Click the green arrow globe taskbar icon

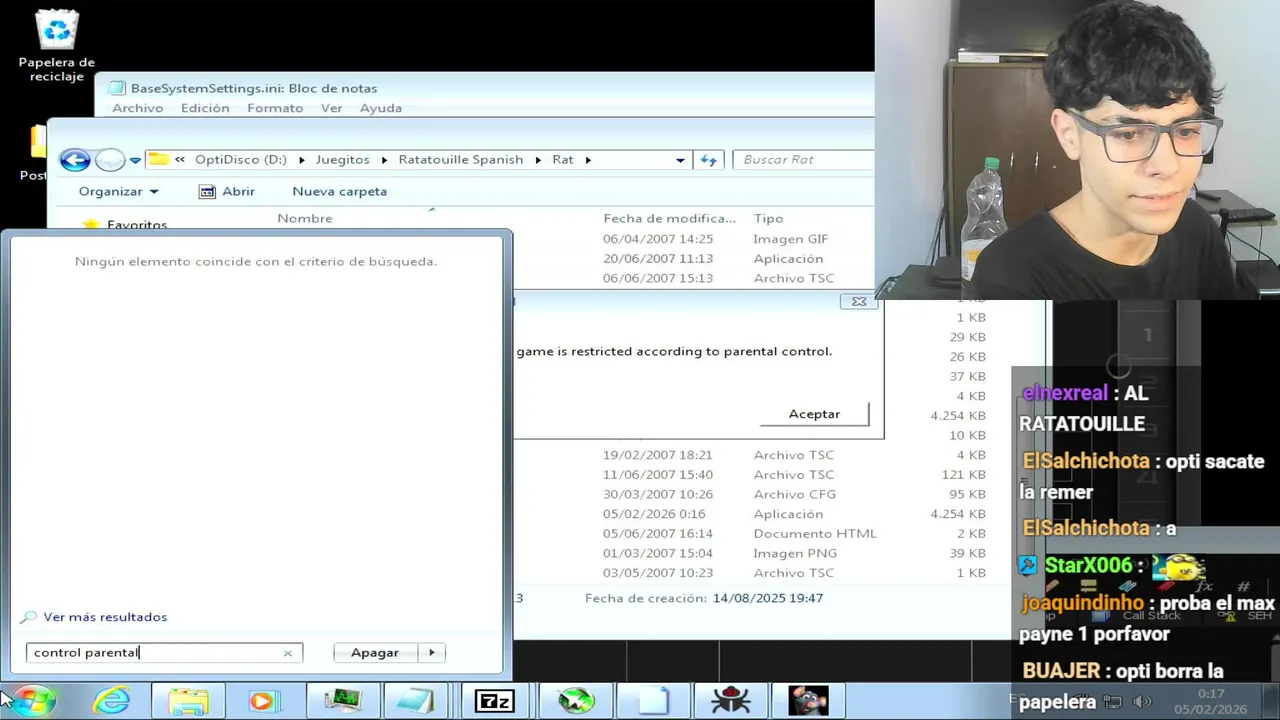pos(576,701)
